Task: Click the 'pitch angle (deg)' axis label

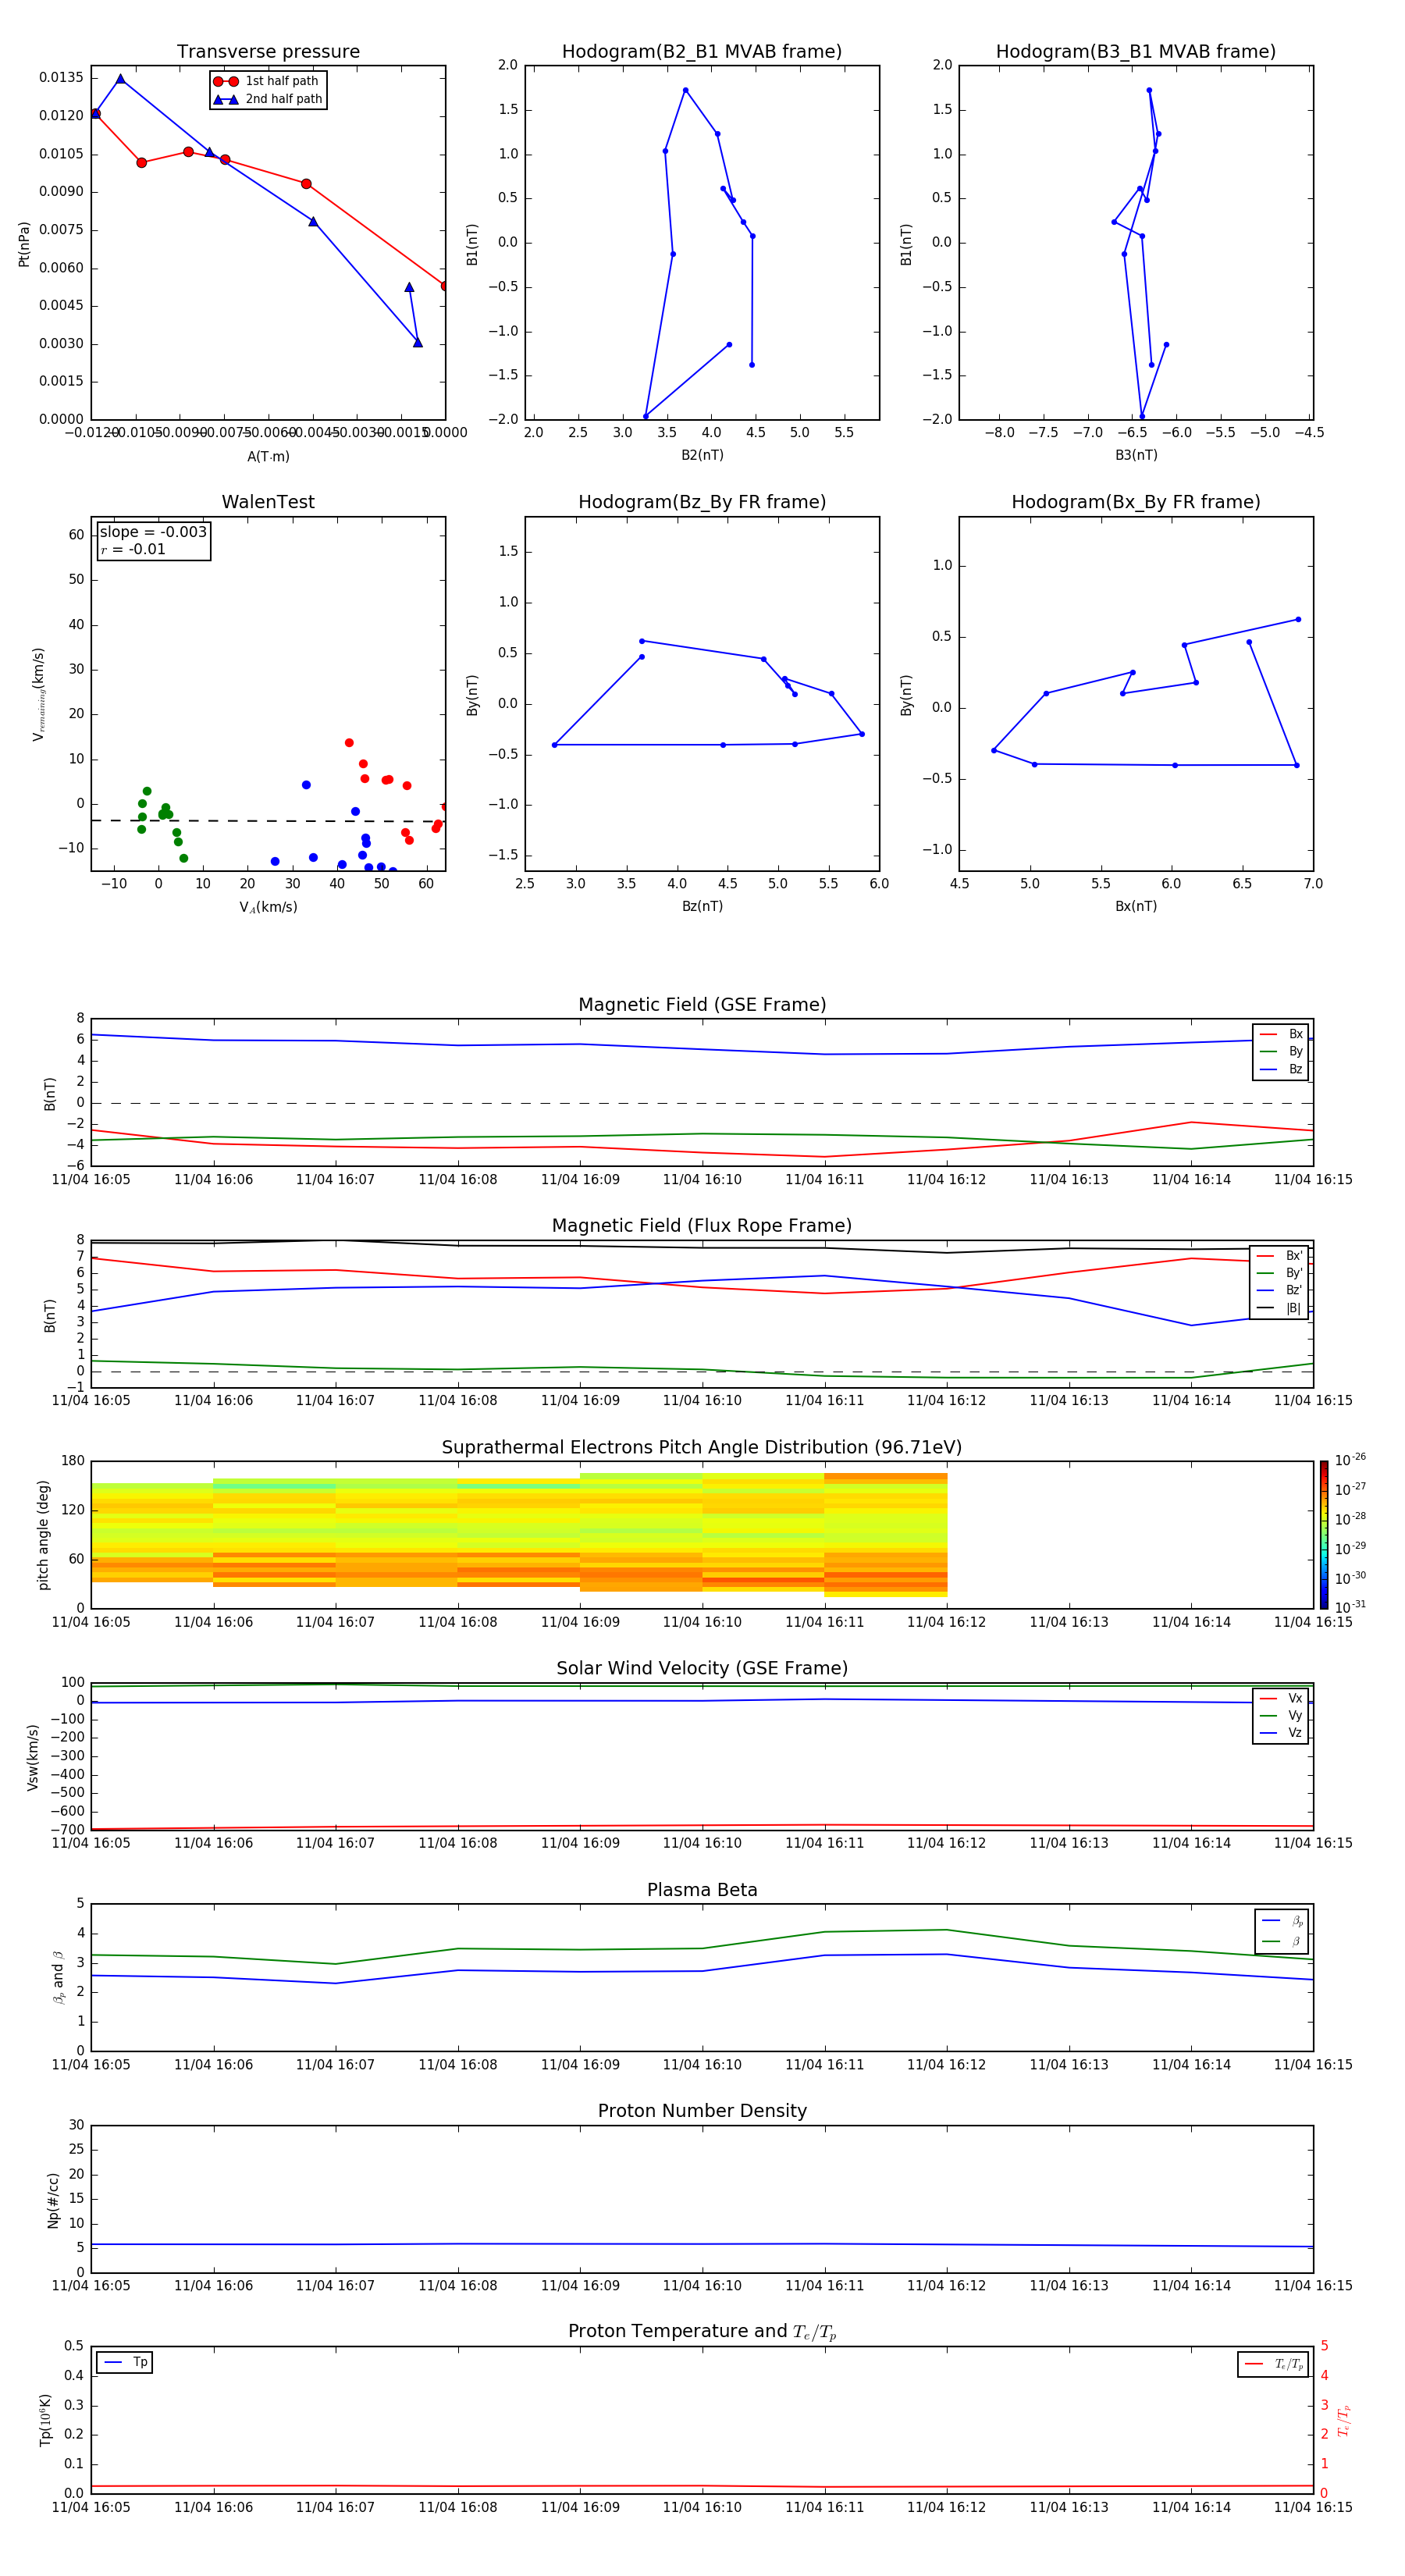Action: click(43, 1535)
